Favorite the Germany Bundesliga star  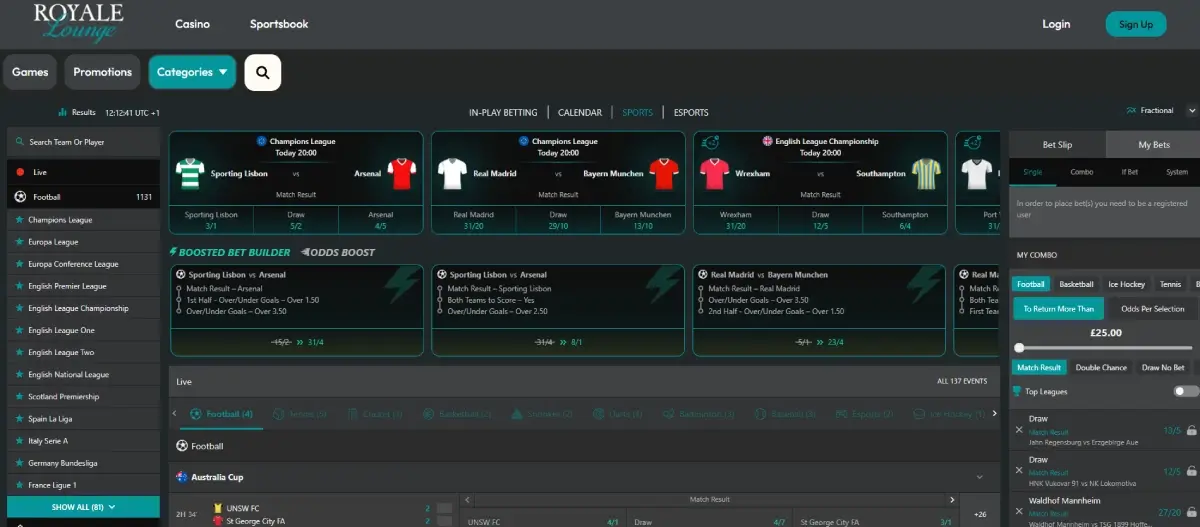18,463
